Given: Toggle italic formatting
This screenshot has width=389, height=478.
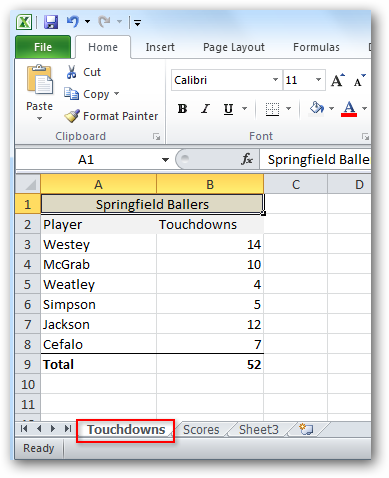Looking at the screenshot, I should click(x=205, y=109).
